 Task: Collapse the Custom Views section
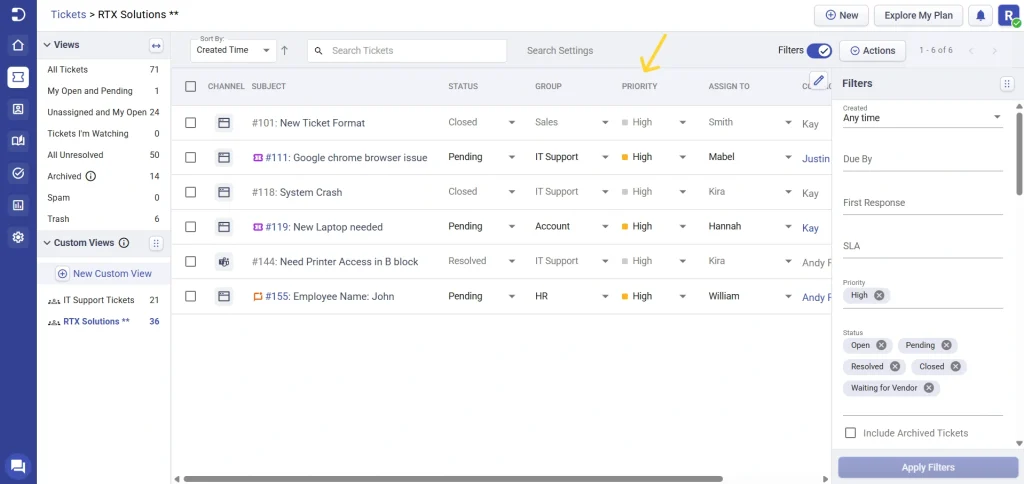47,243
